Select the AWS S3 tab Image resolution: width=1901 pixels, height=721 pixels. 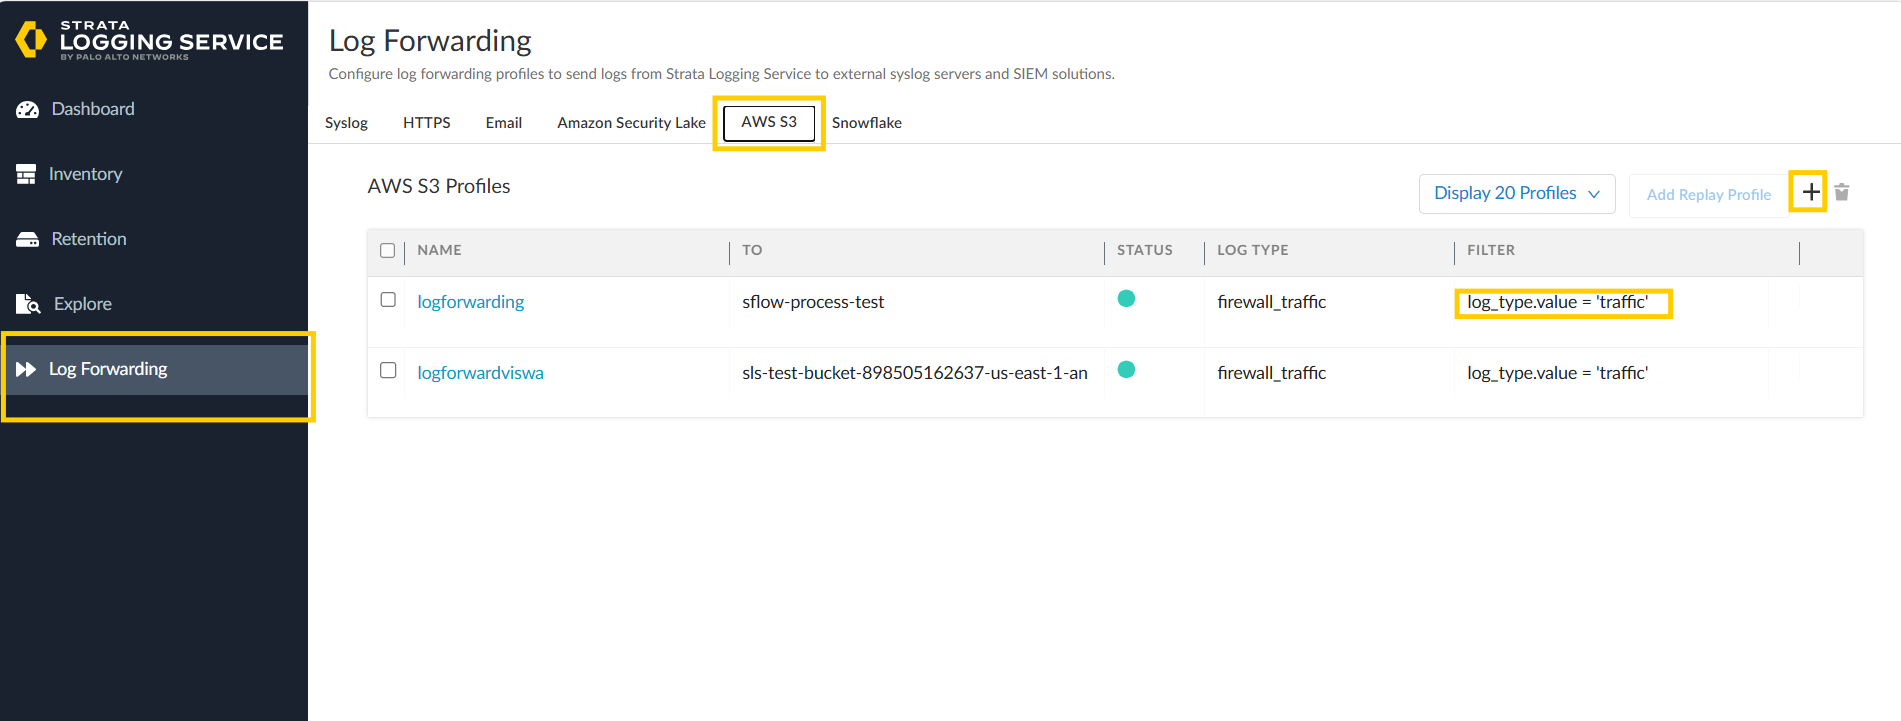point(769,122)
